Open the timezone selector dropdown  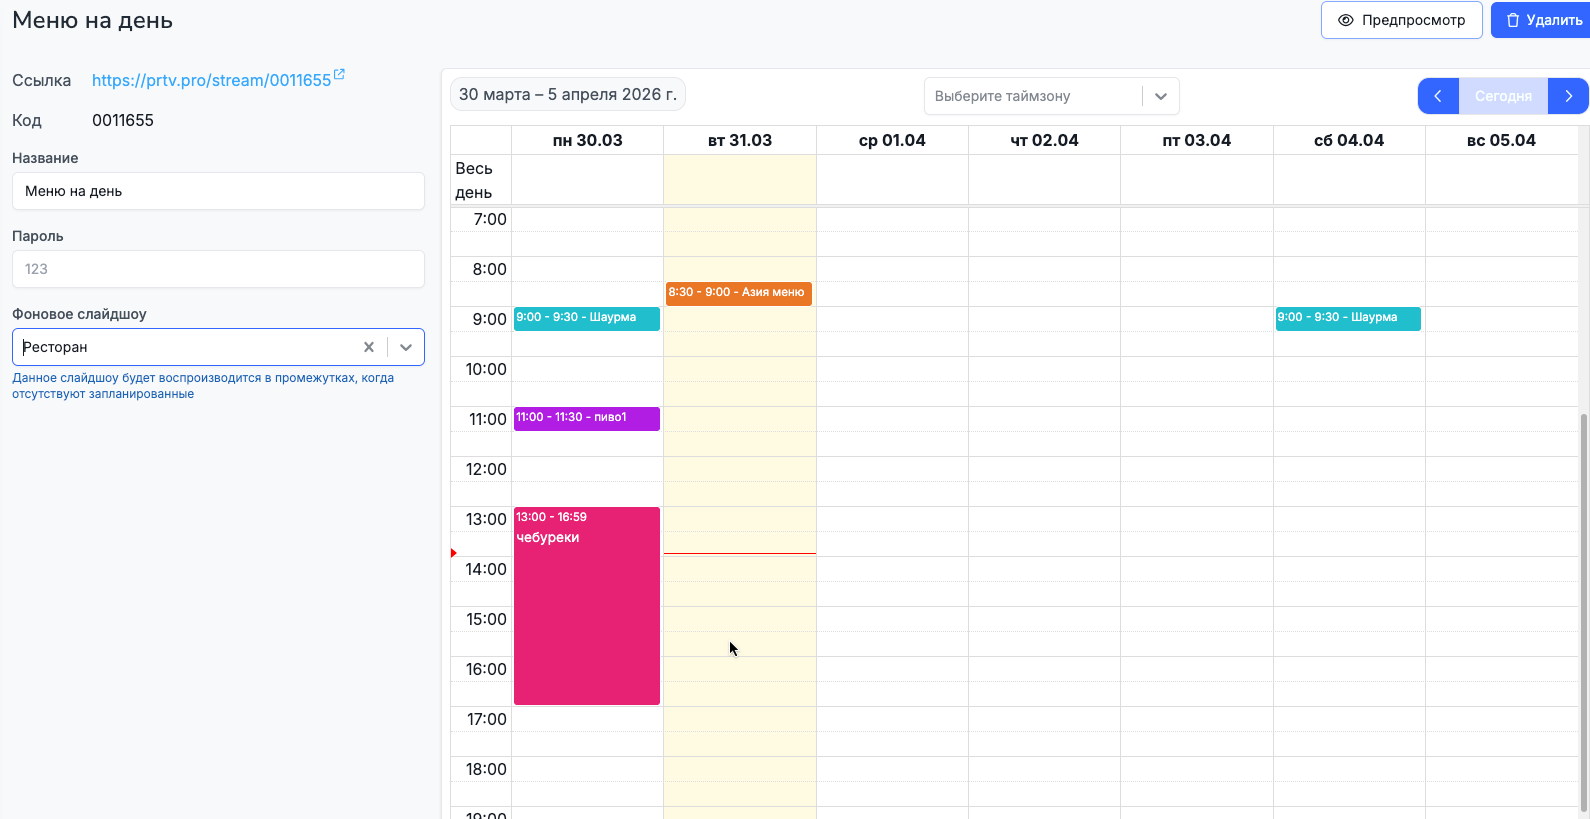point(1160,96)
